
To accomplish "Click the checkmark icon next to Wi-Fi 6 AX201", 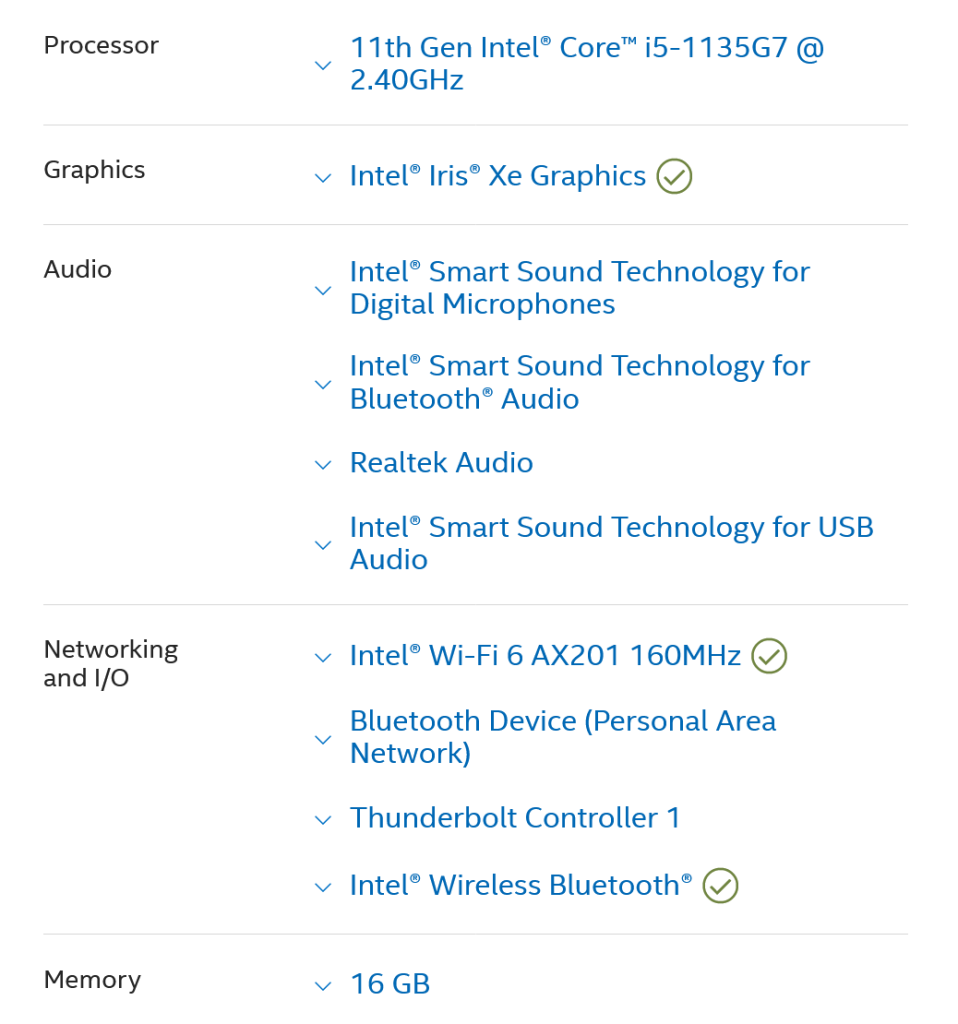I will point(769,656).
